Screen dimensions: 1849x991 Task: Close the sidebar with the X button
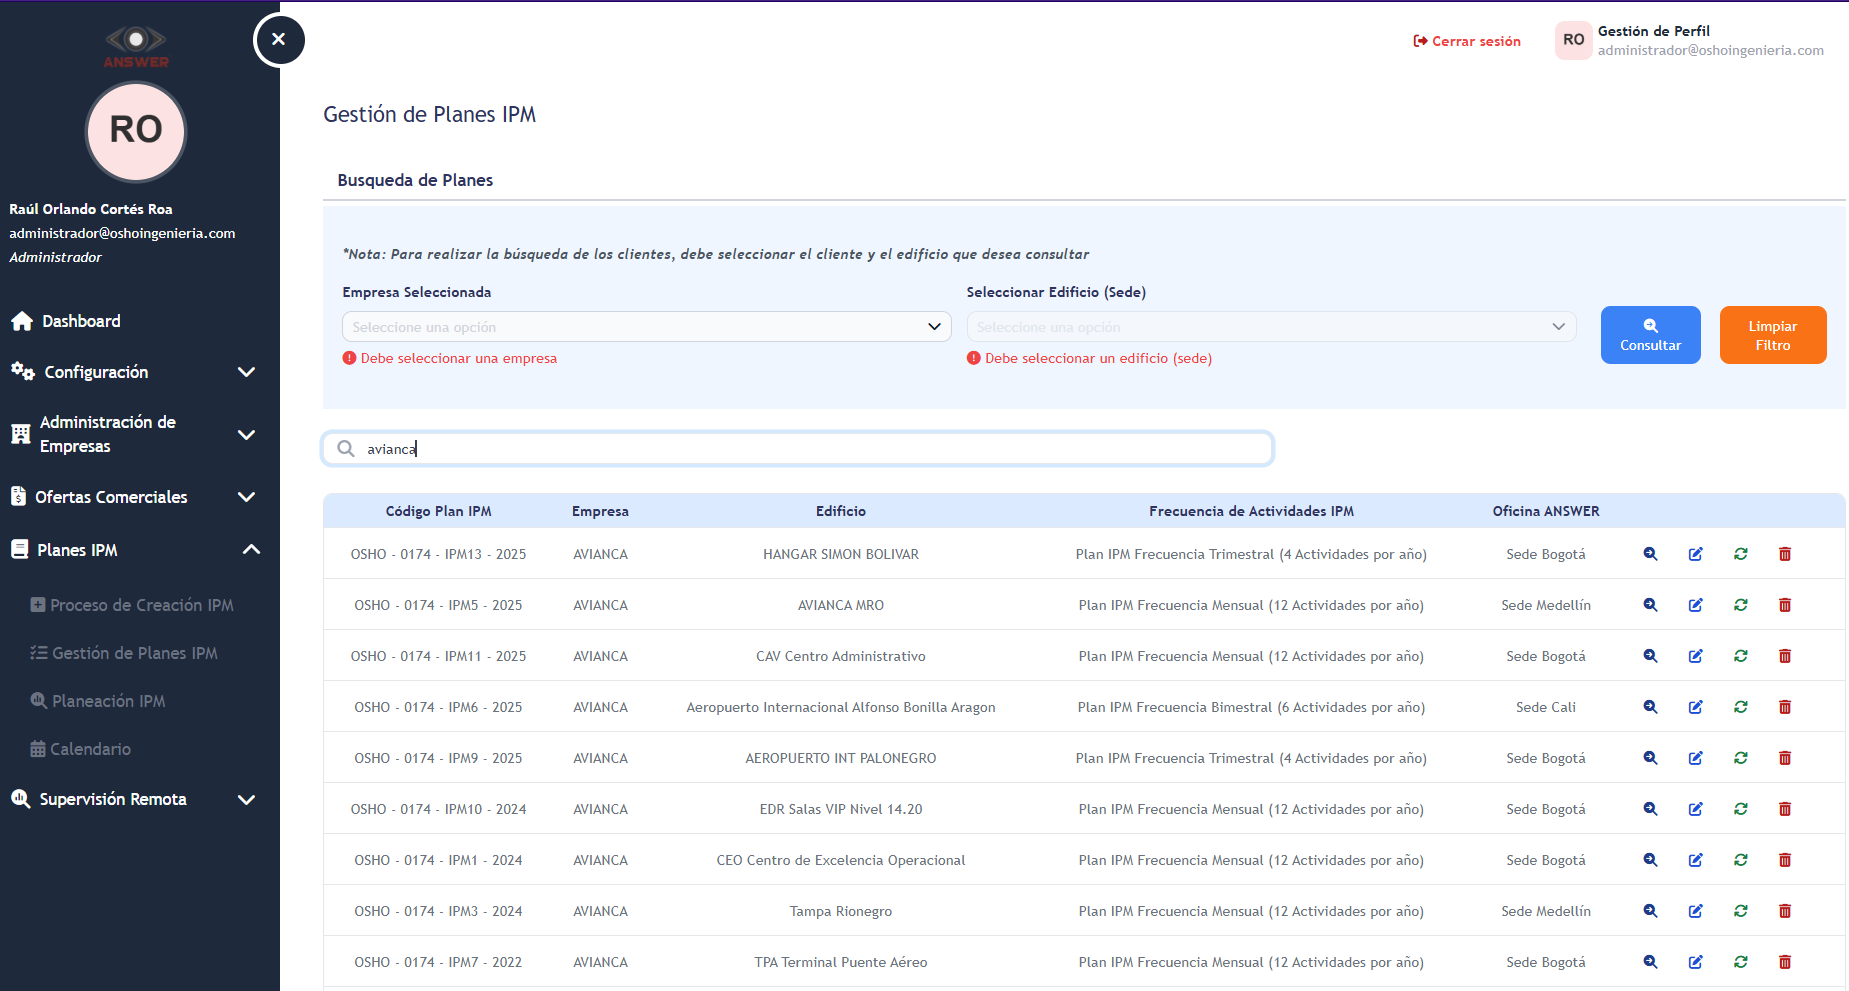tap(279, 40)
